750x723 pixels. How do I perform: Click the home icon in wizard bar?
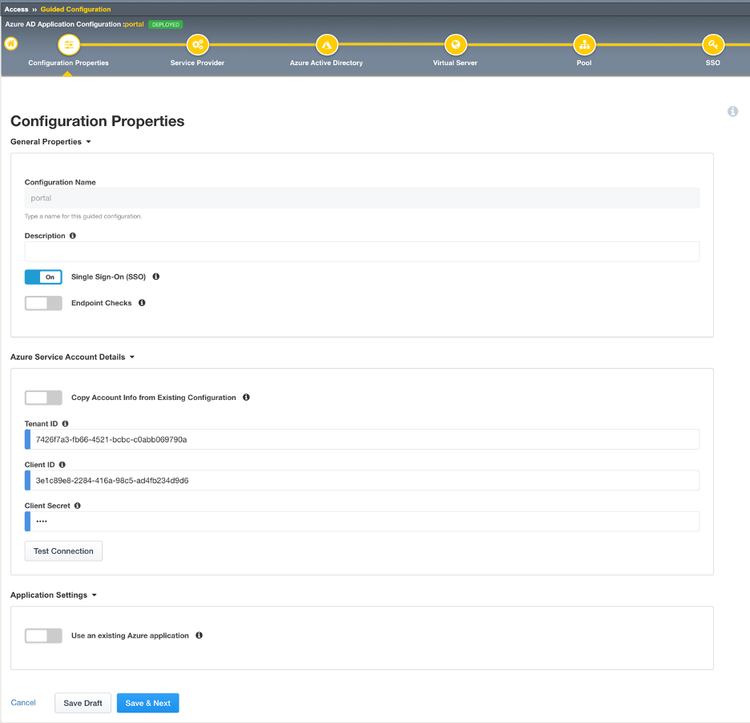coord(11,44)
